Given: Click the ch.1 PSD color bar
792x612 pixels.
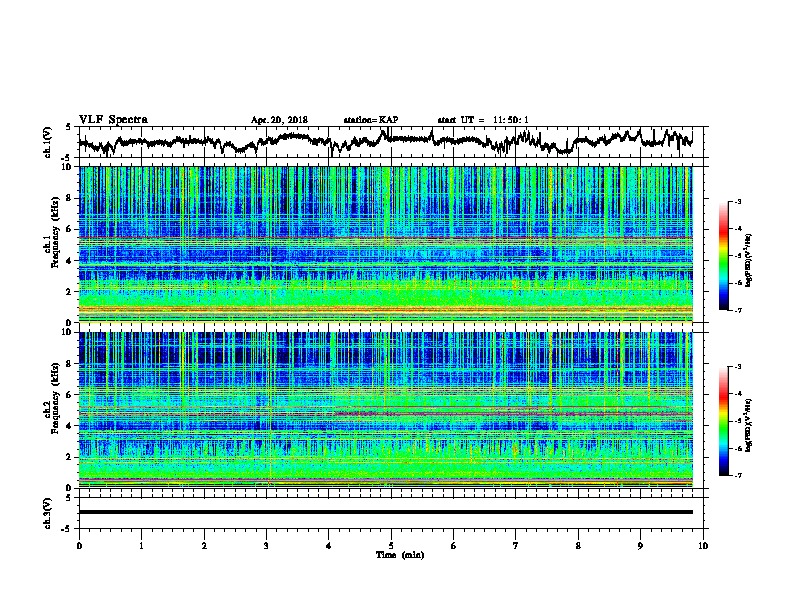Looking at the screenshot, I should [723, 256].
